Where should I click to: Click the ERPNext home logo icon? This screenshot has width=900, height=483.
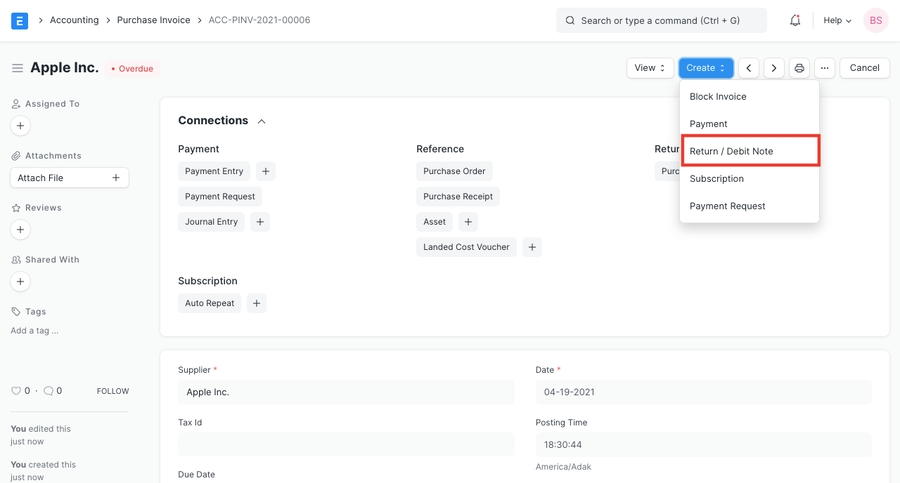click(x=19, y=20)
